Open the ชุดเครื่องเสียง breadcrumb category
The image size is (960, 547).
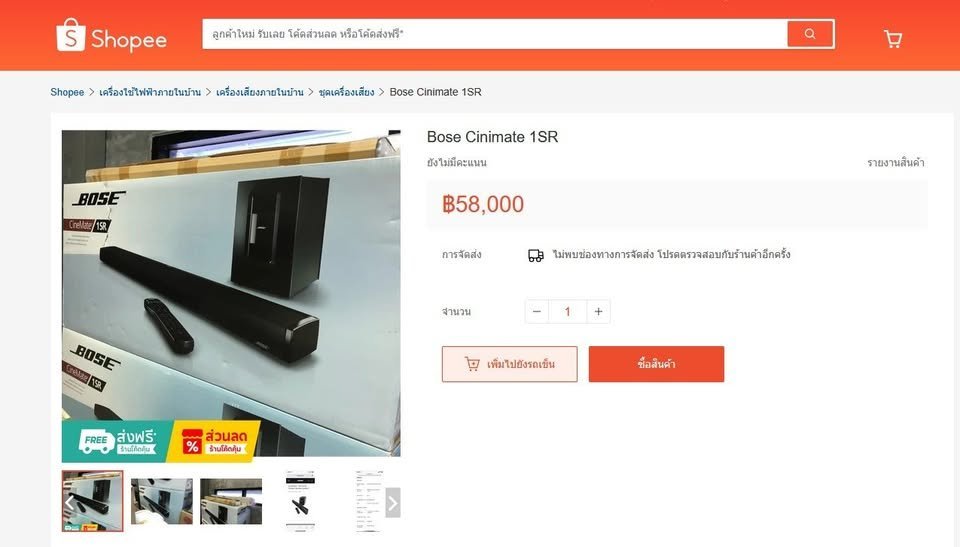(x=347, y=92)
